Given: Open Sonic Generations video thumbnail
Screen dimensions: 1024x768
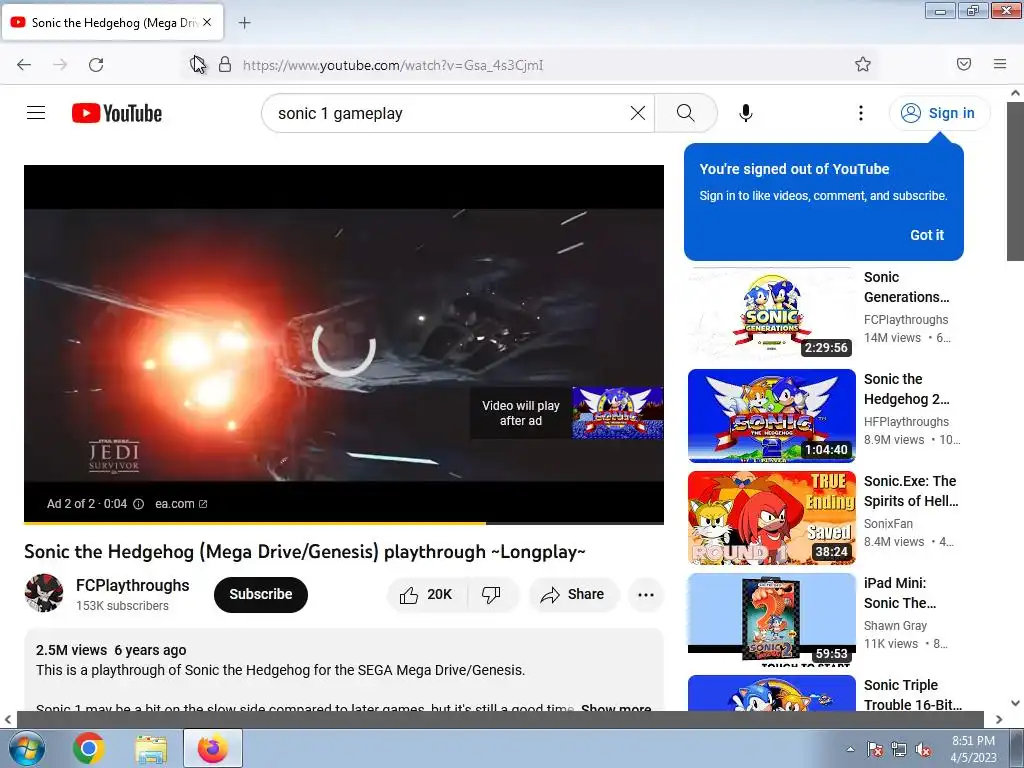Looking at the screenshot, I should point(771,313).
